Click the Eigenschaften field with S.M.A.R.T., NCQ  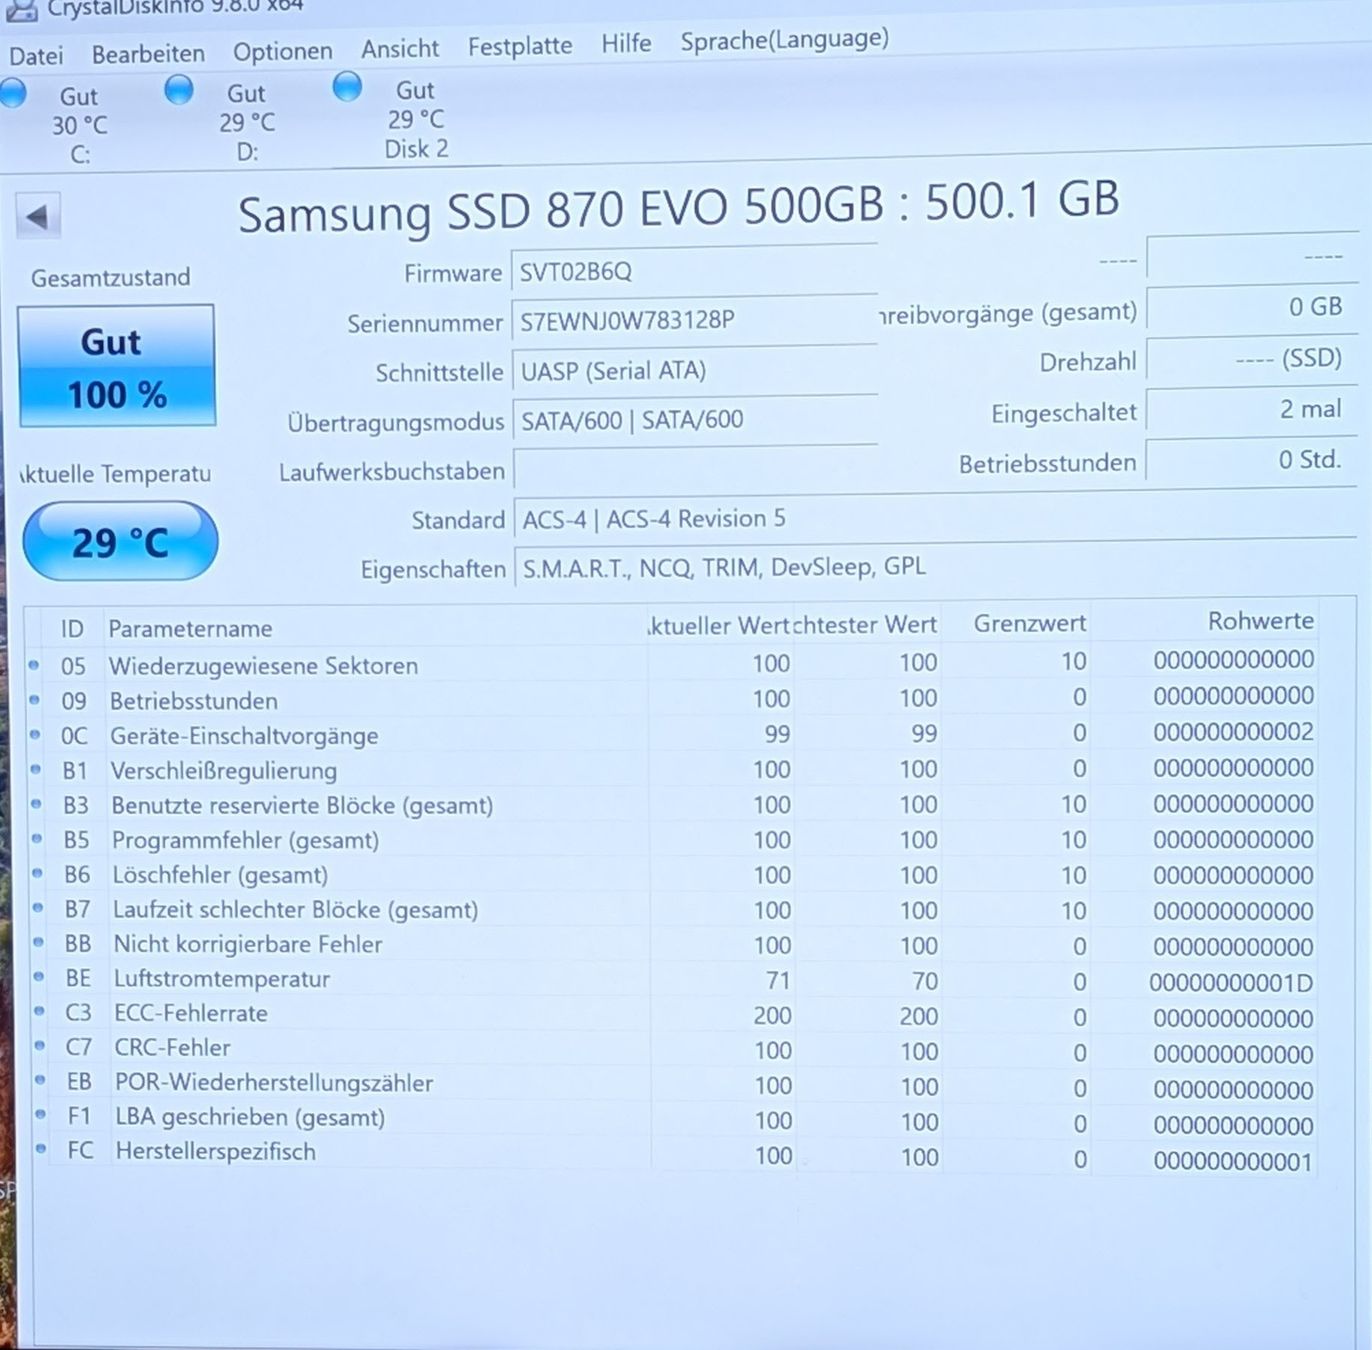pyautogui.click(x=935, y=567)
